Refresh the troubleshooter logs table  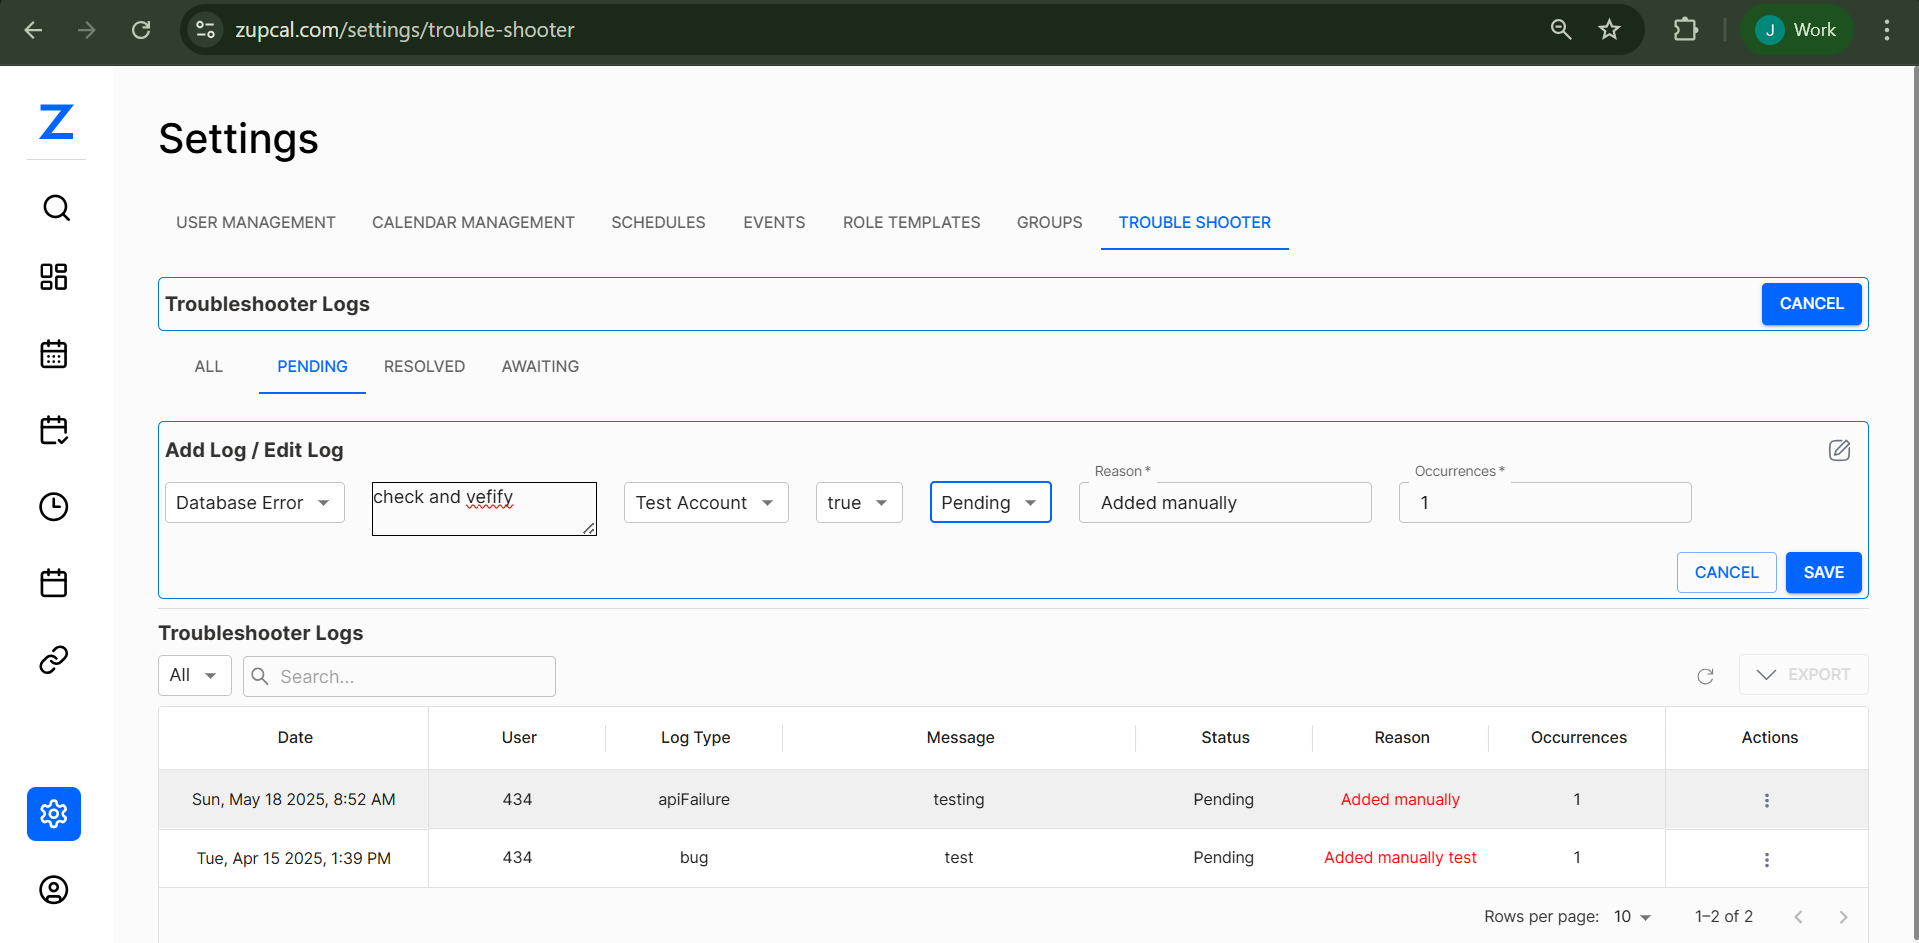coord(1705,677)
